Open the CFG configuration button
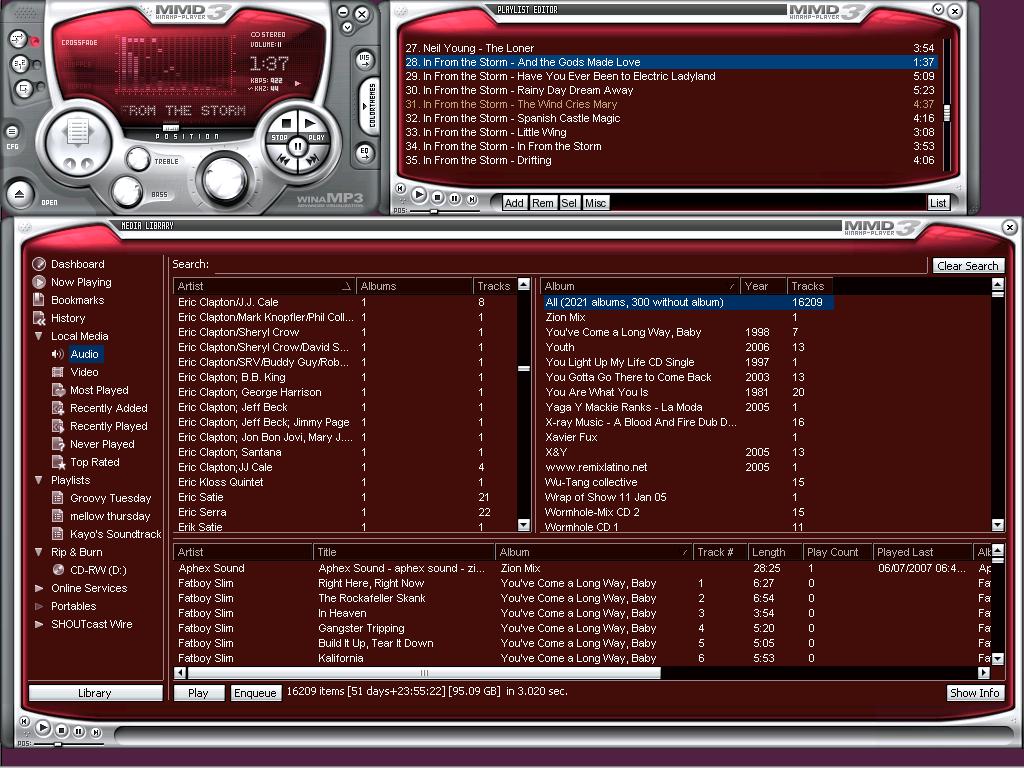Screen dimensions: 1024x768 [12, 132]
